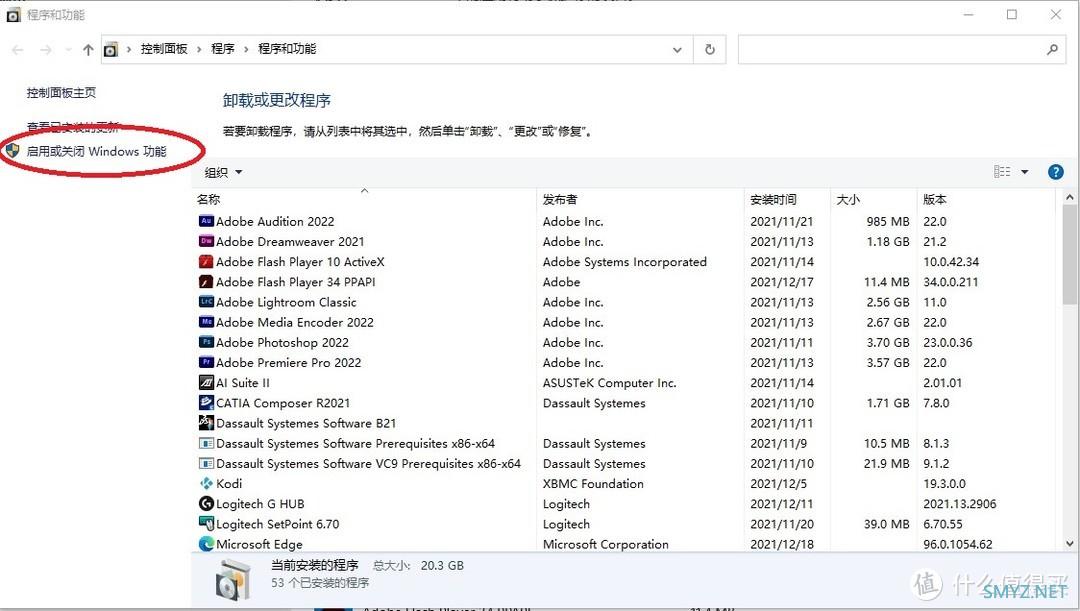
Task: Click the Adobe Lightroom Classic icon
Action: click(206, 302)
